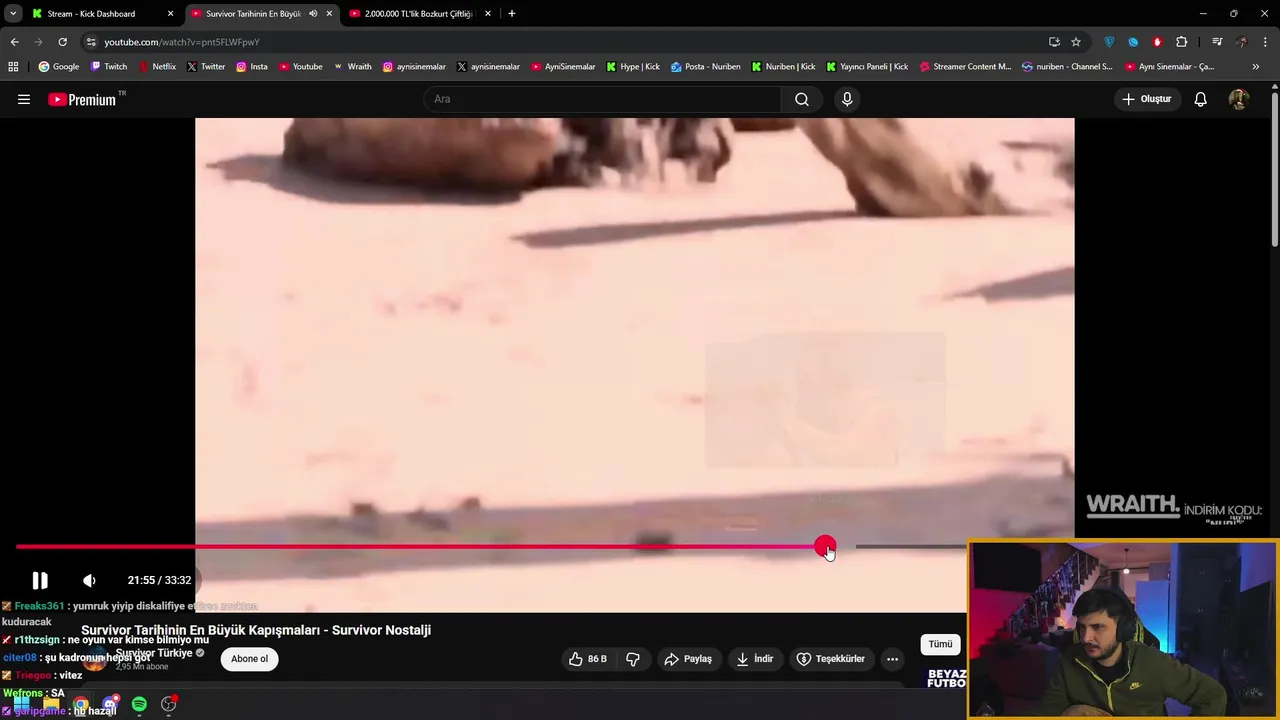Pause the video with the pause button
The height and width of the screenshot is (720, 1280).
(40, 580)
